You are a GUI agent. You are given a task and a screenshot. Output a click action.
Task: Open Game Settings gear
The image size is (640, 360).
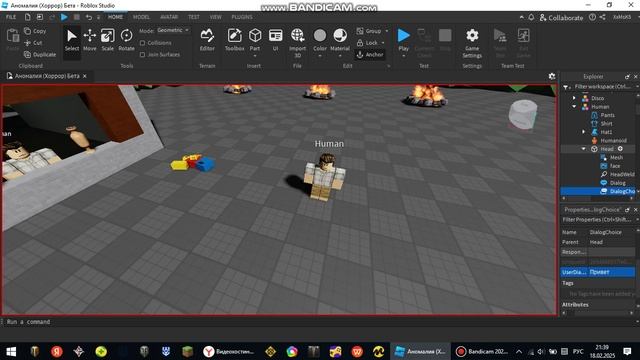(472, 43)
